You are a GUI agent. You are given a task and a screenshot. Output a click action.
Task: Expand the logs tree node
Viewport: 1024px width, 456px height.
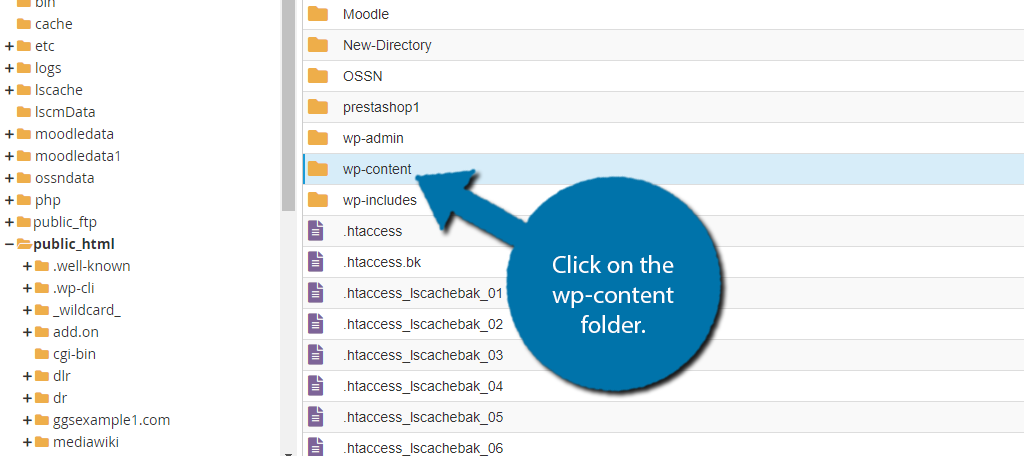[9, 69]
